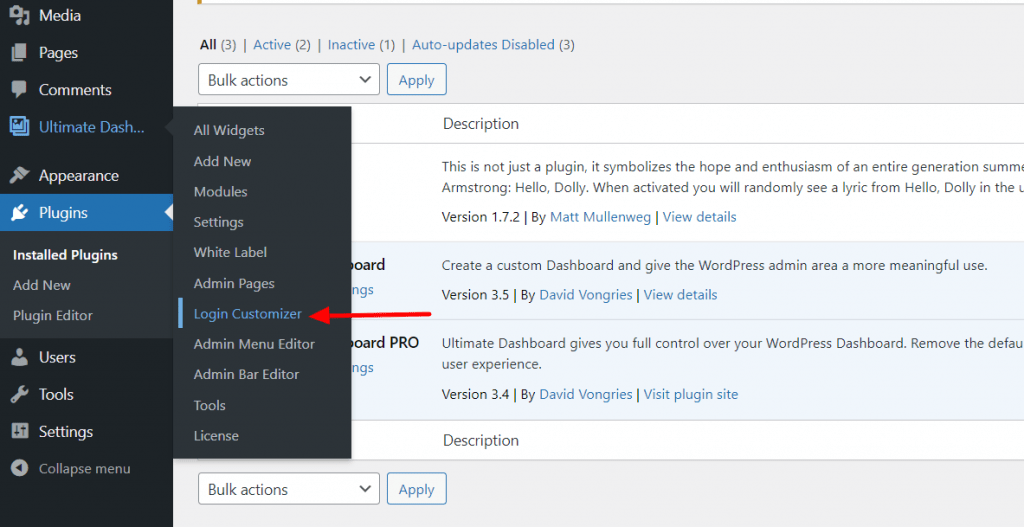1024x527 pixels.
Task: Select All Widgets in flyout menu
Action: [x=229, y=130]
